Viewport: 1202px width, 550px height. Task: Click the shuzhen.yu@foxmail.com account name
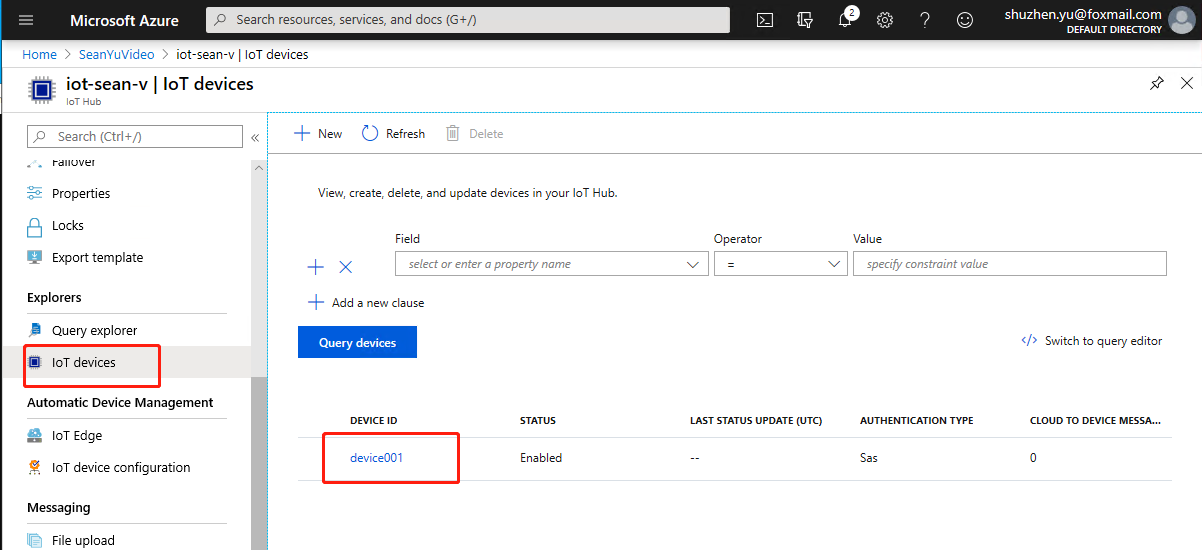1083,14
